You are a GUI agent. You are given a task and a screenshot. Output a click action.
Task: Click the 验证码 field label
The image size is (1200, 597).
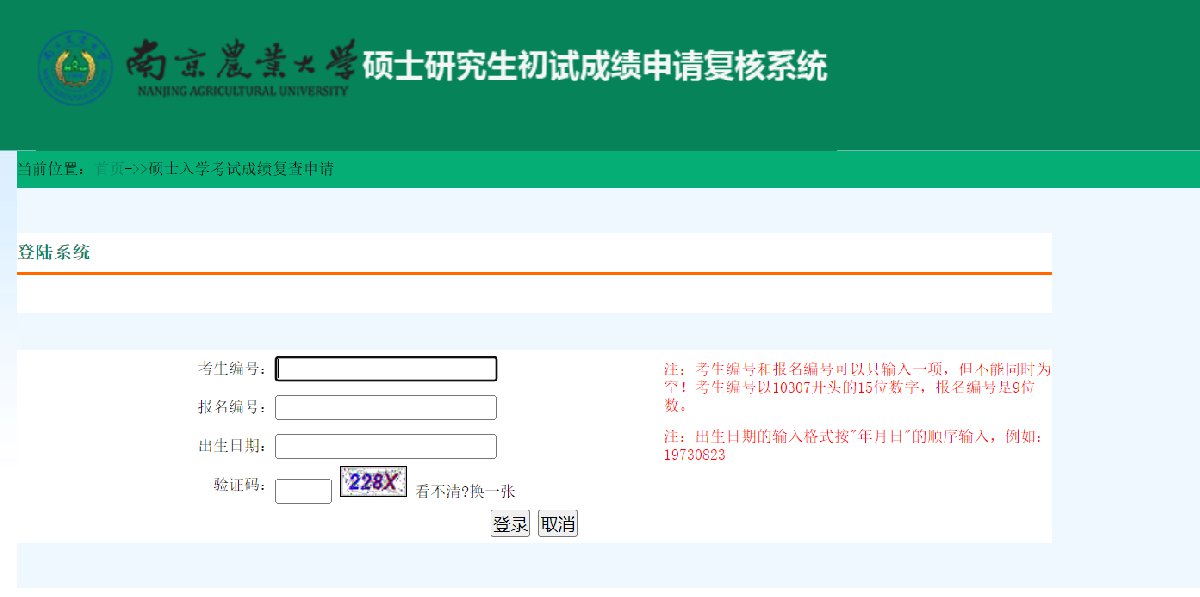click(x=240, y=485)
